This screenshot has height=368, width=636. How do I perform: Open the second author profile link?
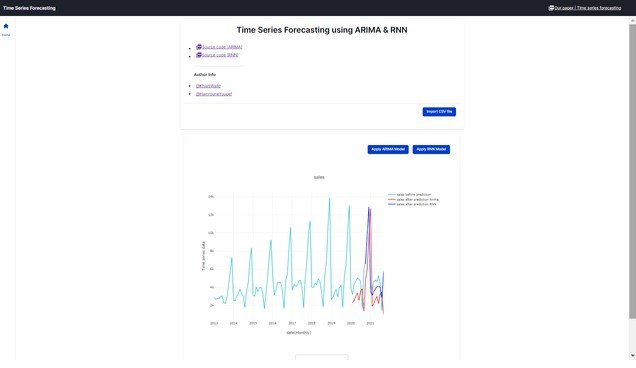(x=214, y=94)
